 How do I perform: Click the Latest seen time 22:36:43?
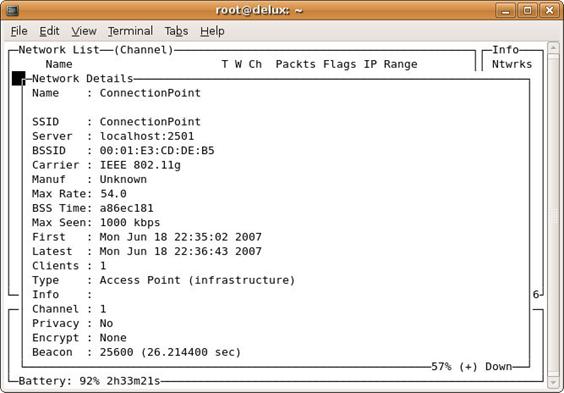tap(201, 251)
